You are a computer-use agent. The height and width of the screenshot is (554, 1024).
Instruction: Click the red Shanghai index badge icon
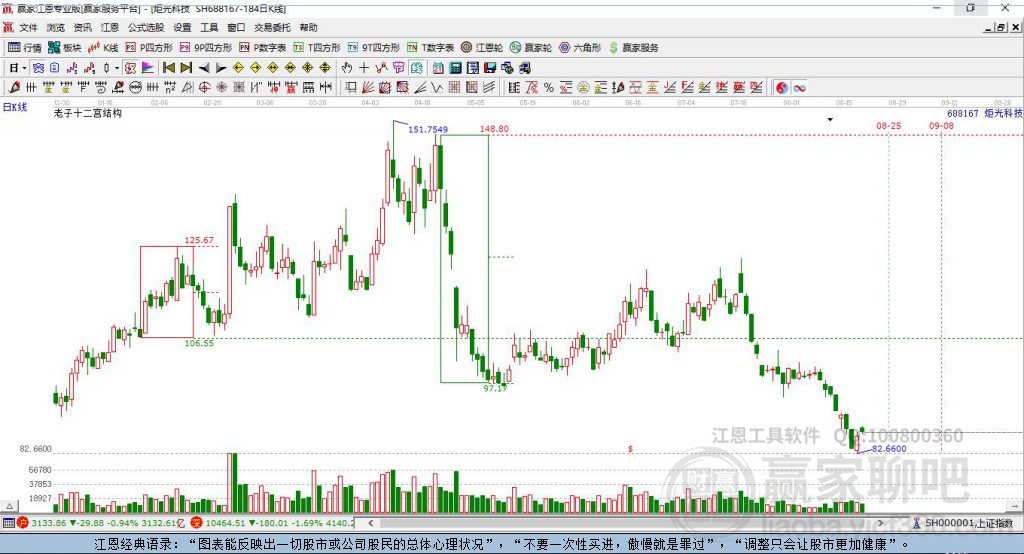coord(23,523)
